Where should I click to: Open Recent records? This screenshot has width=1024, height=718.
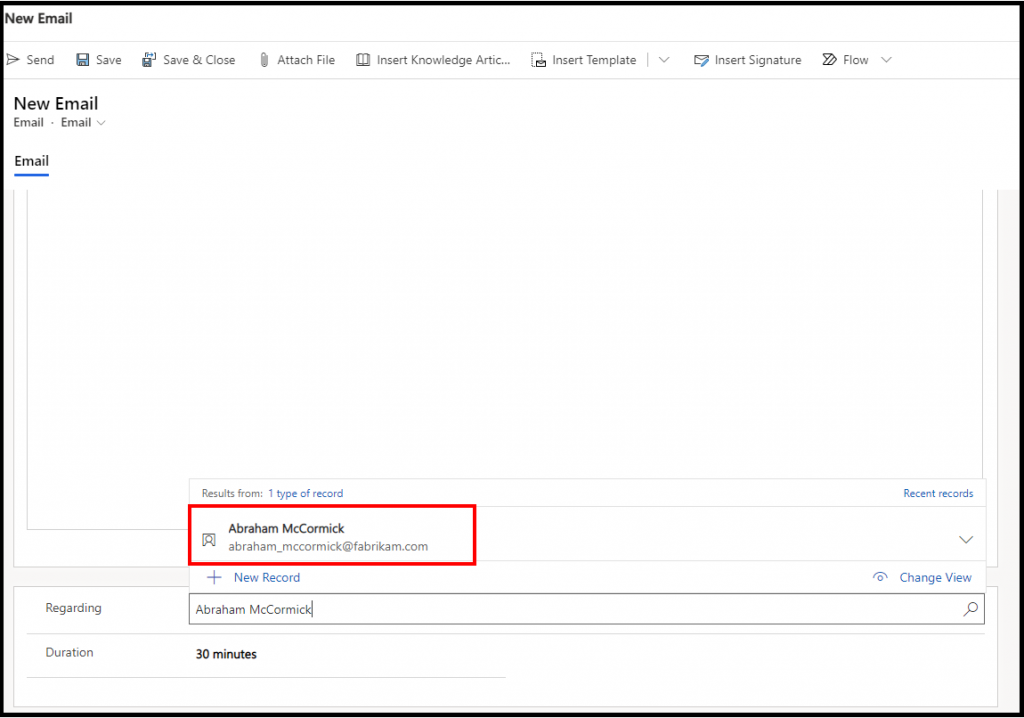pyautogui.click(x=938, y=493)
